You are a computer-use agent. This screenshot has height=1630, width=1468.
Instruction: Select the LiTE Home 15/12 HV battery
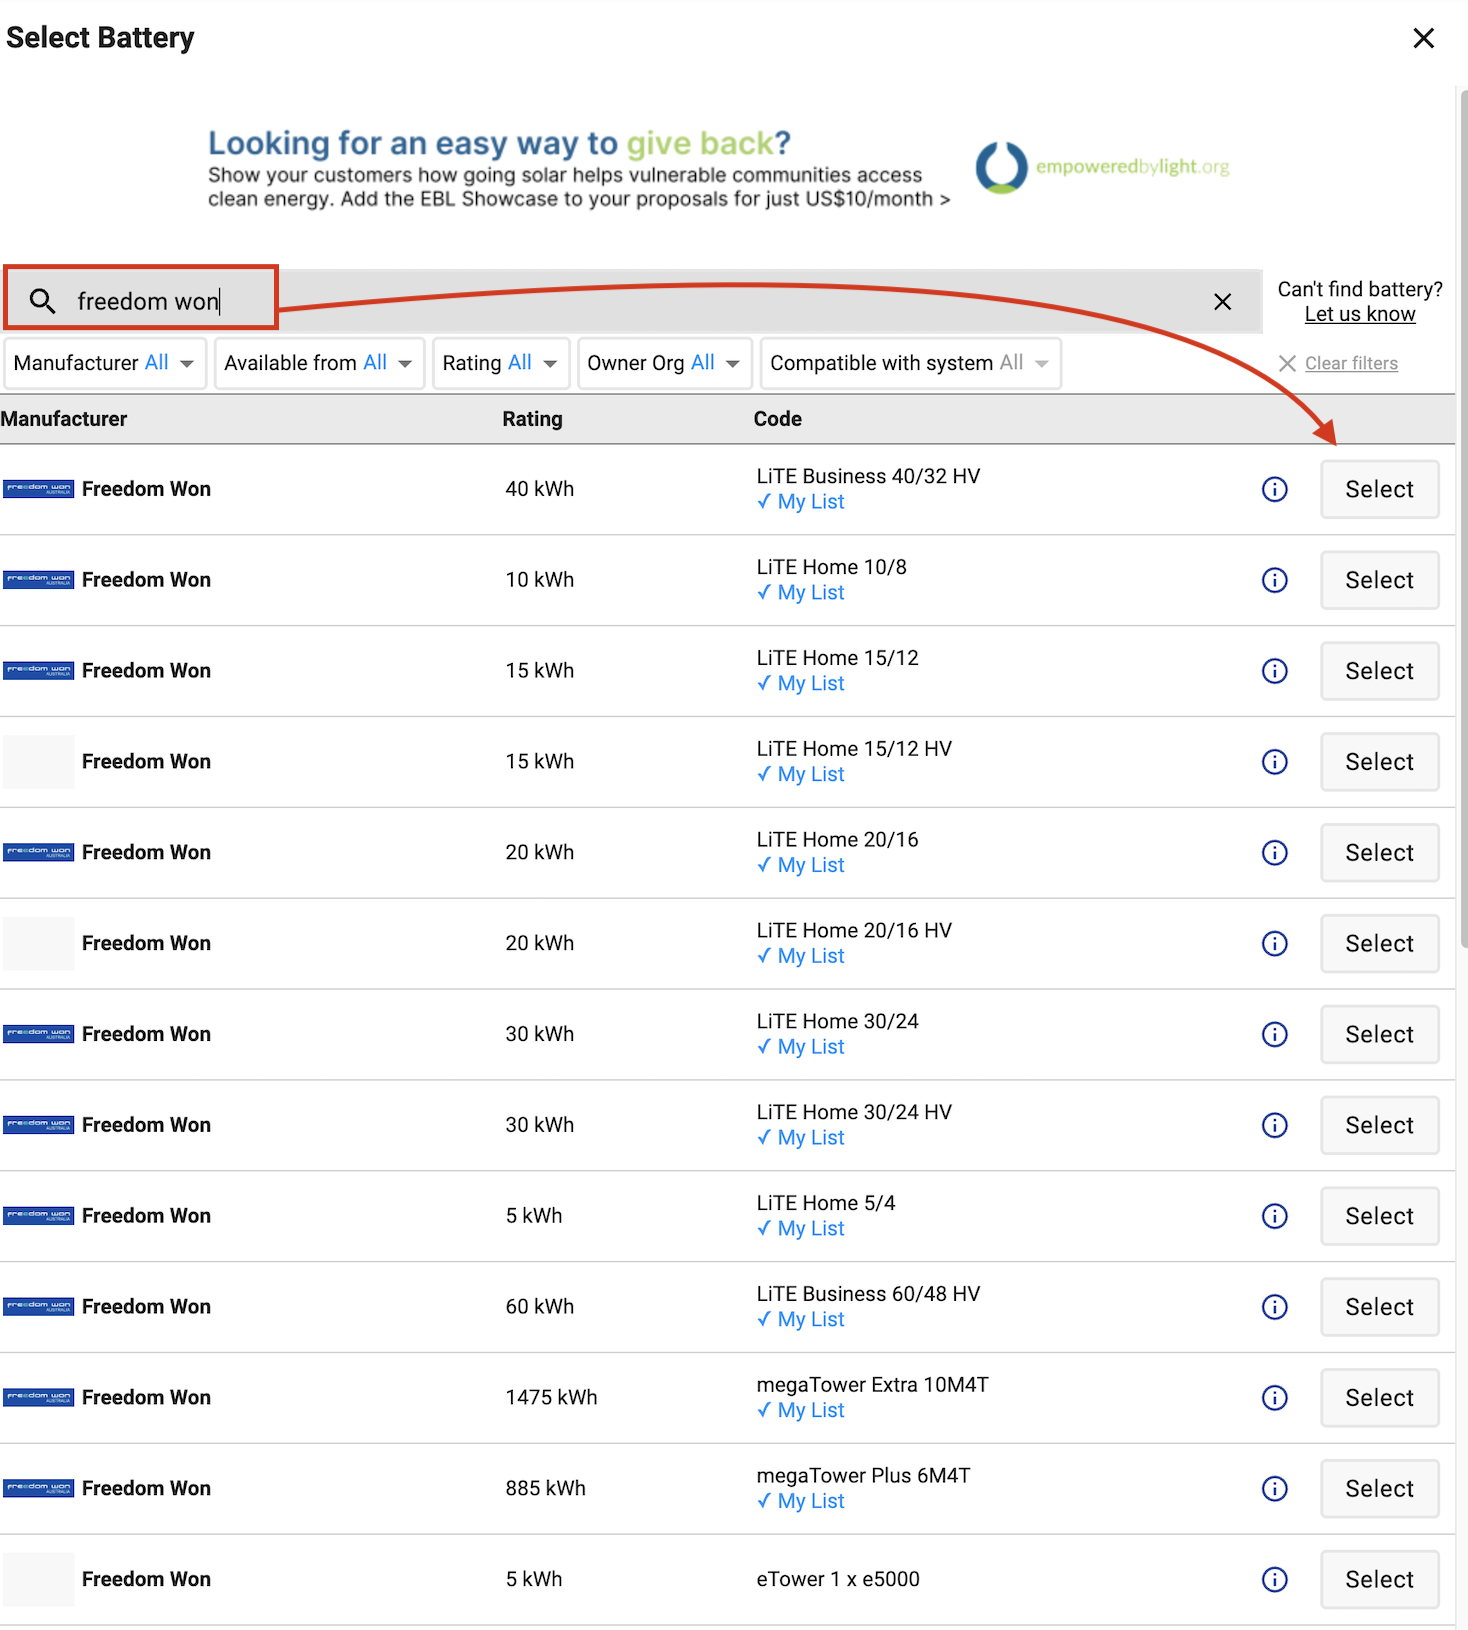tap(1379, 762)
